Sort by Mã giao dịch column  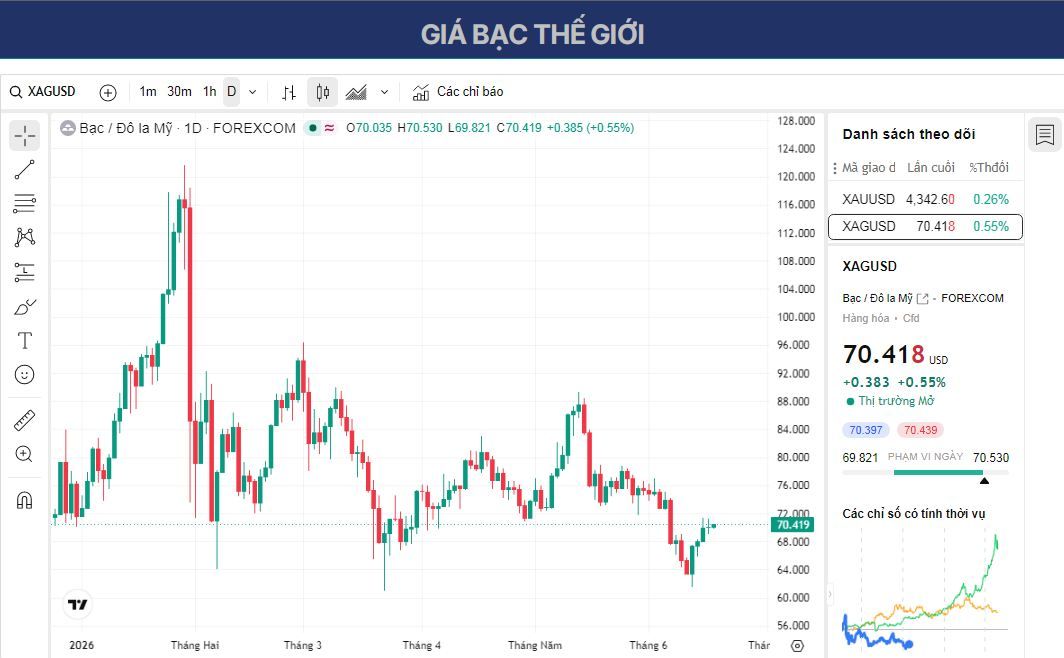point(869,168)
